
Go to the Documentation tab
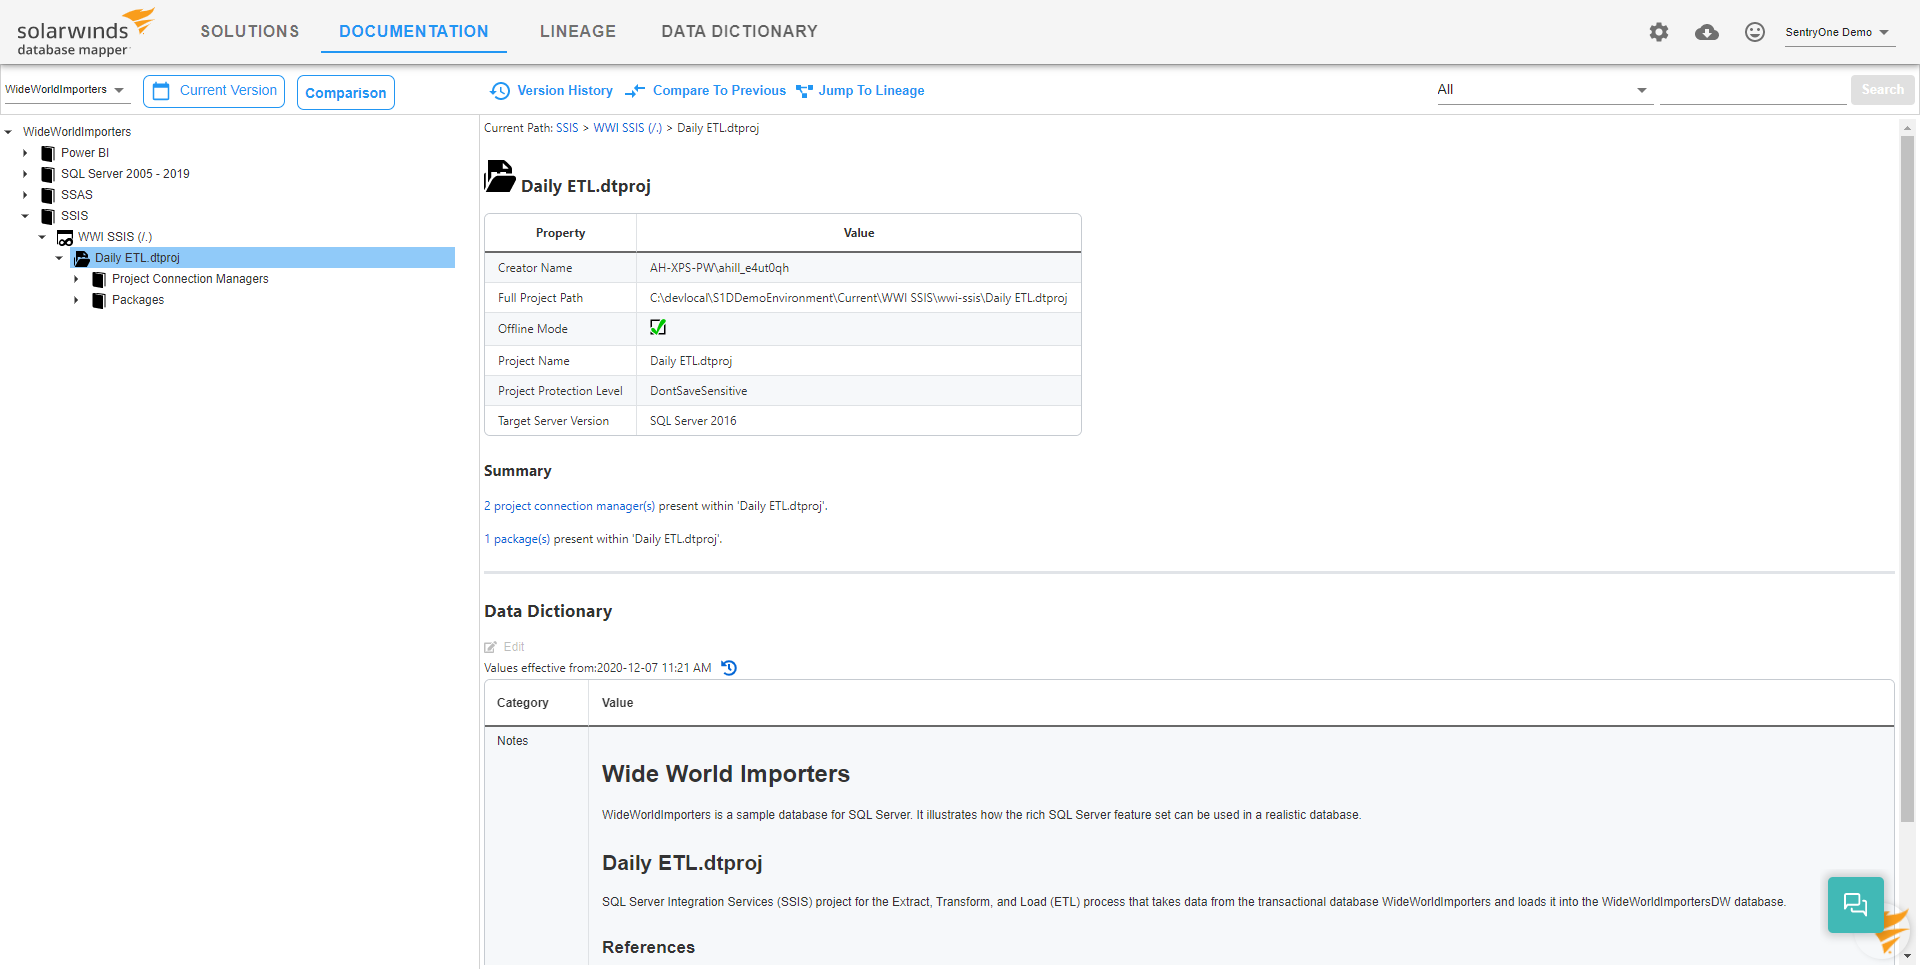coord(414,31)
